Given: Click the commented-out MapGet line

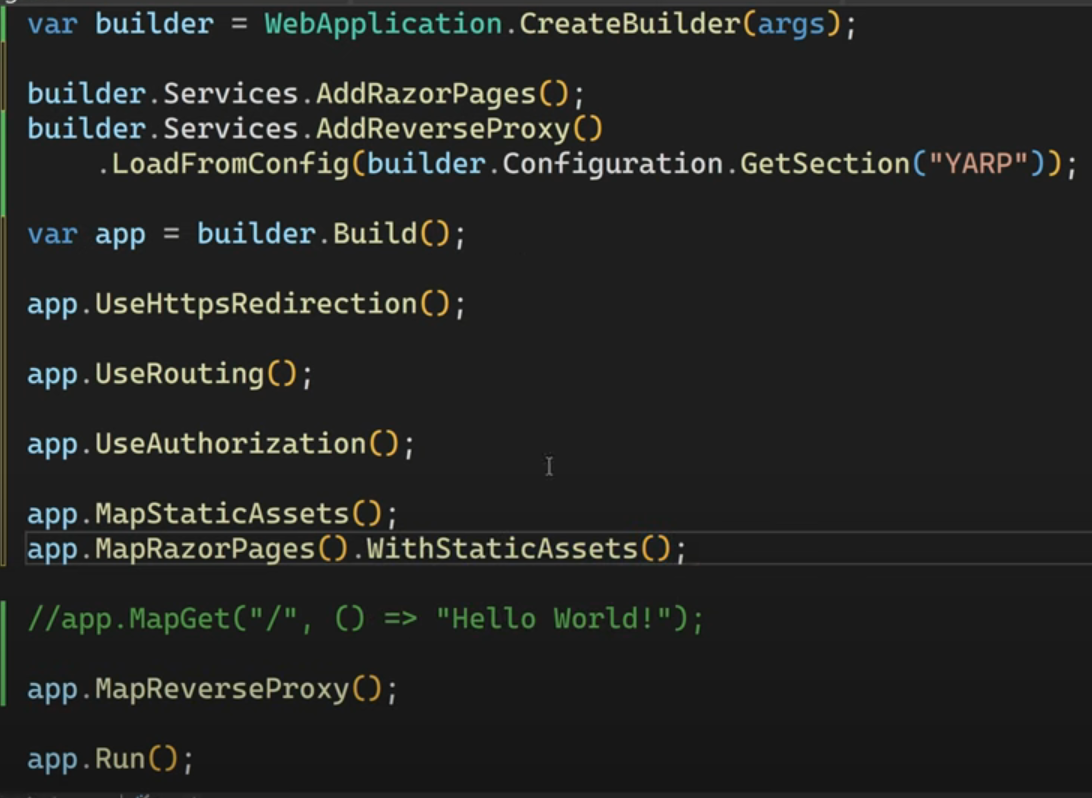Looking at the screenshot, I should (x=366, y=619).
